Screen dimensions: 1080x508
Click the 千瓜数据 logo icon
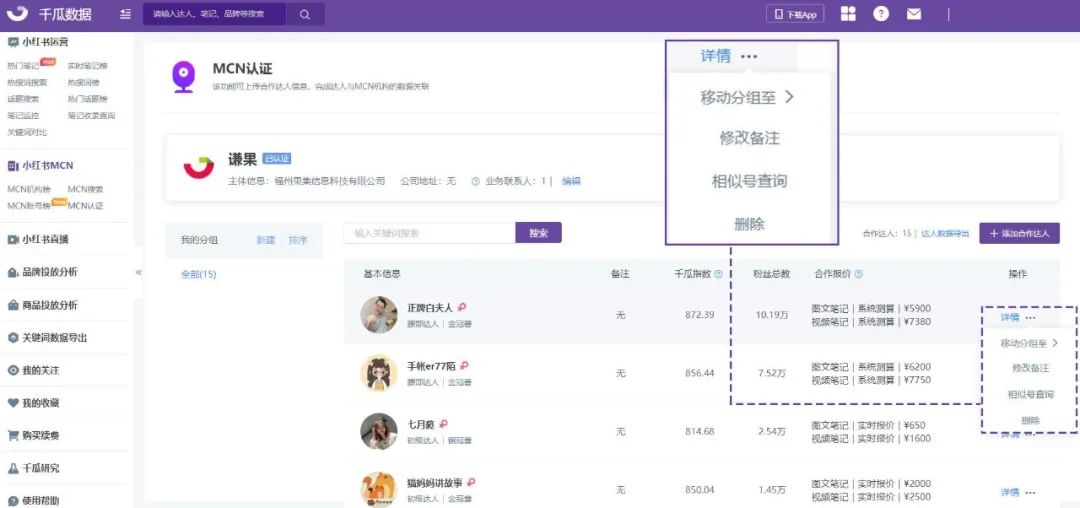(17, 13)
